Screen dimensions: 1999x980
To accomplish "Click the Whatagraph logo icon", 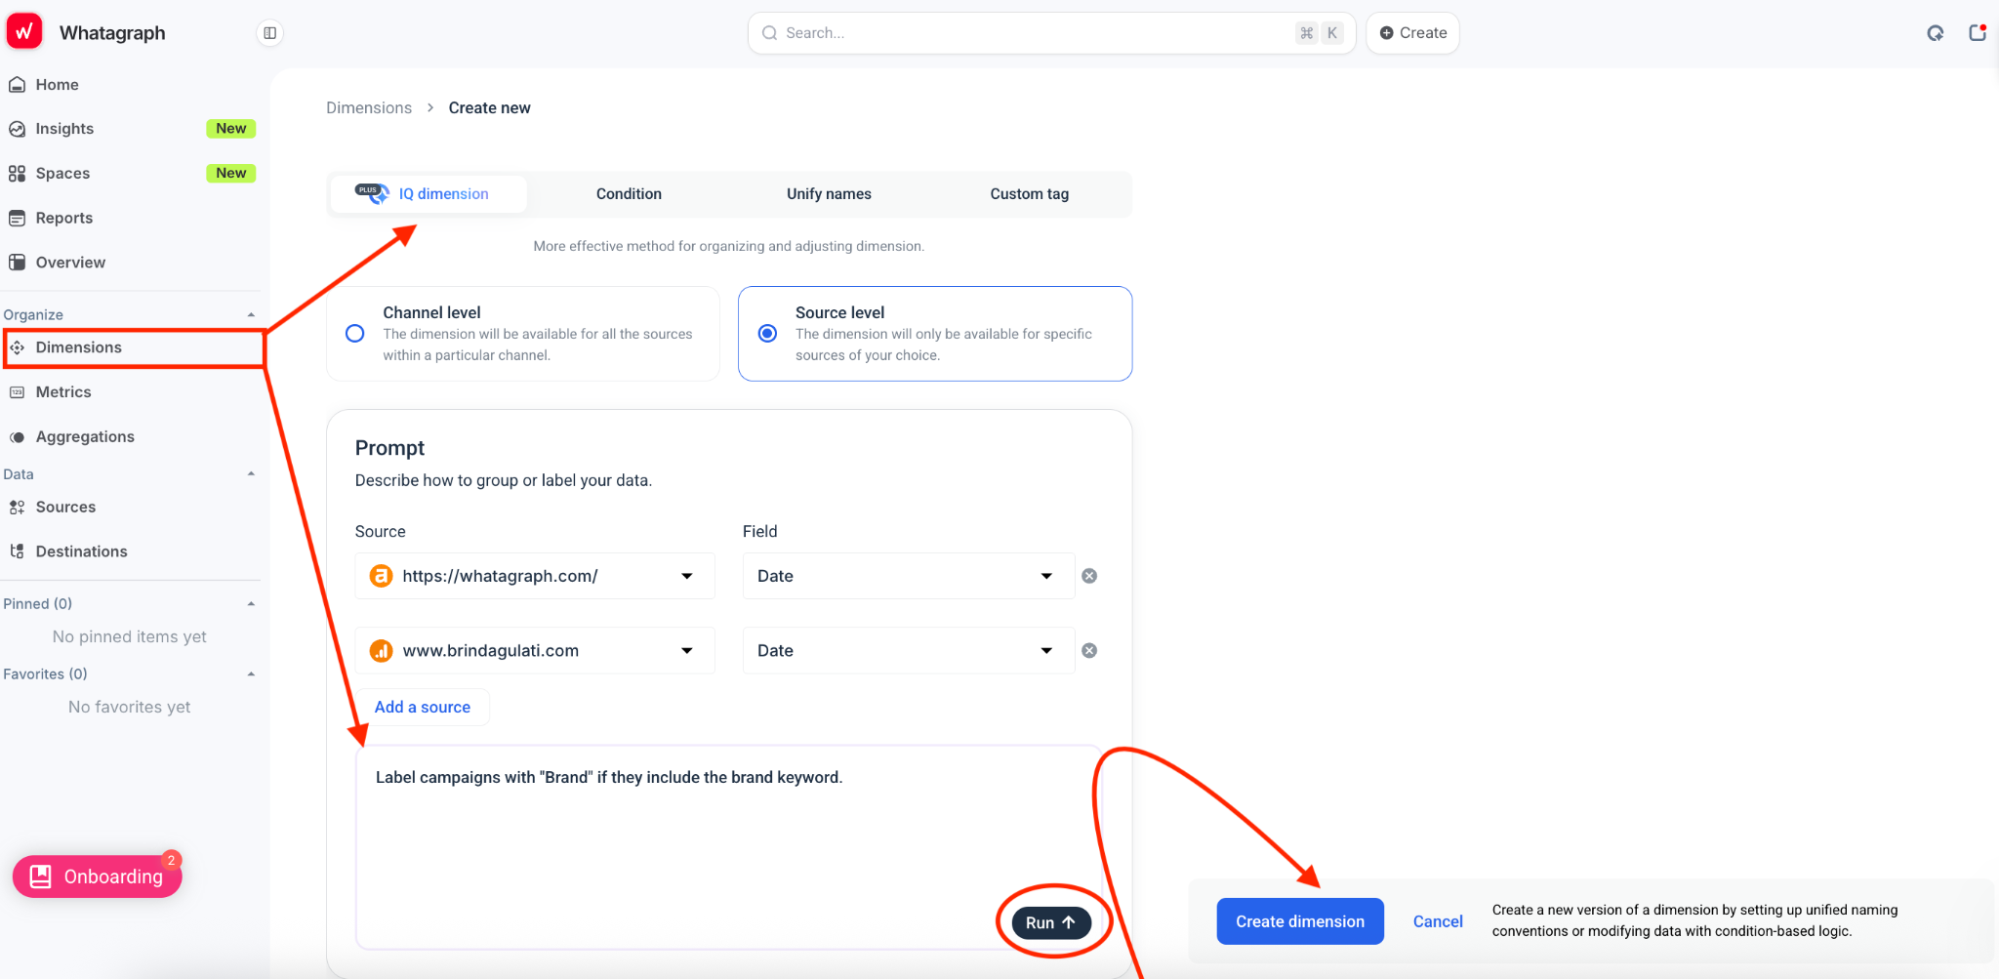I will coord(25,32).
